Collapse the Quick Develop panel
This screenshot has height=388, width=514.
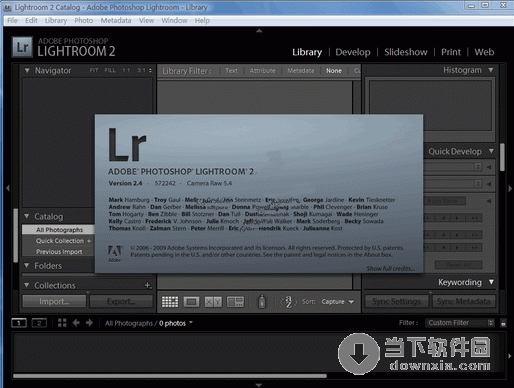tap(491, 151)
